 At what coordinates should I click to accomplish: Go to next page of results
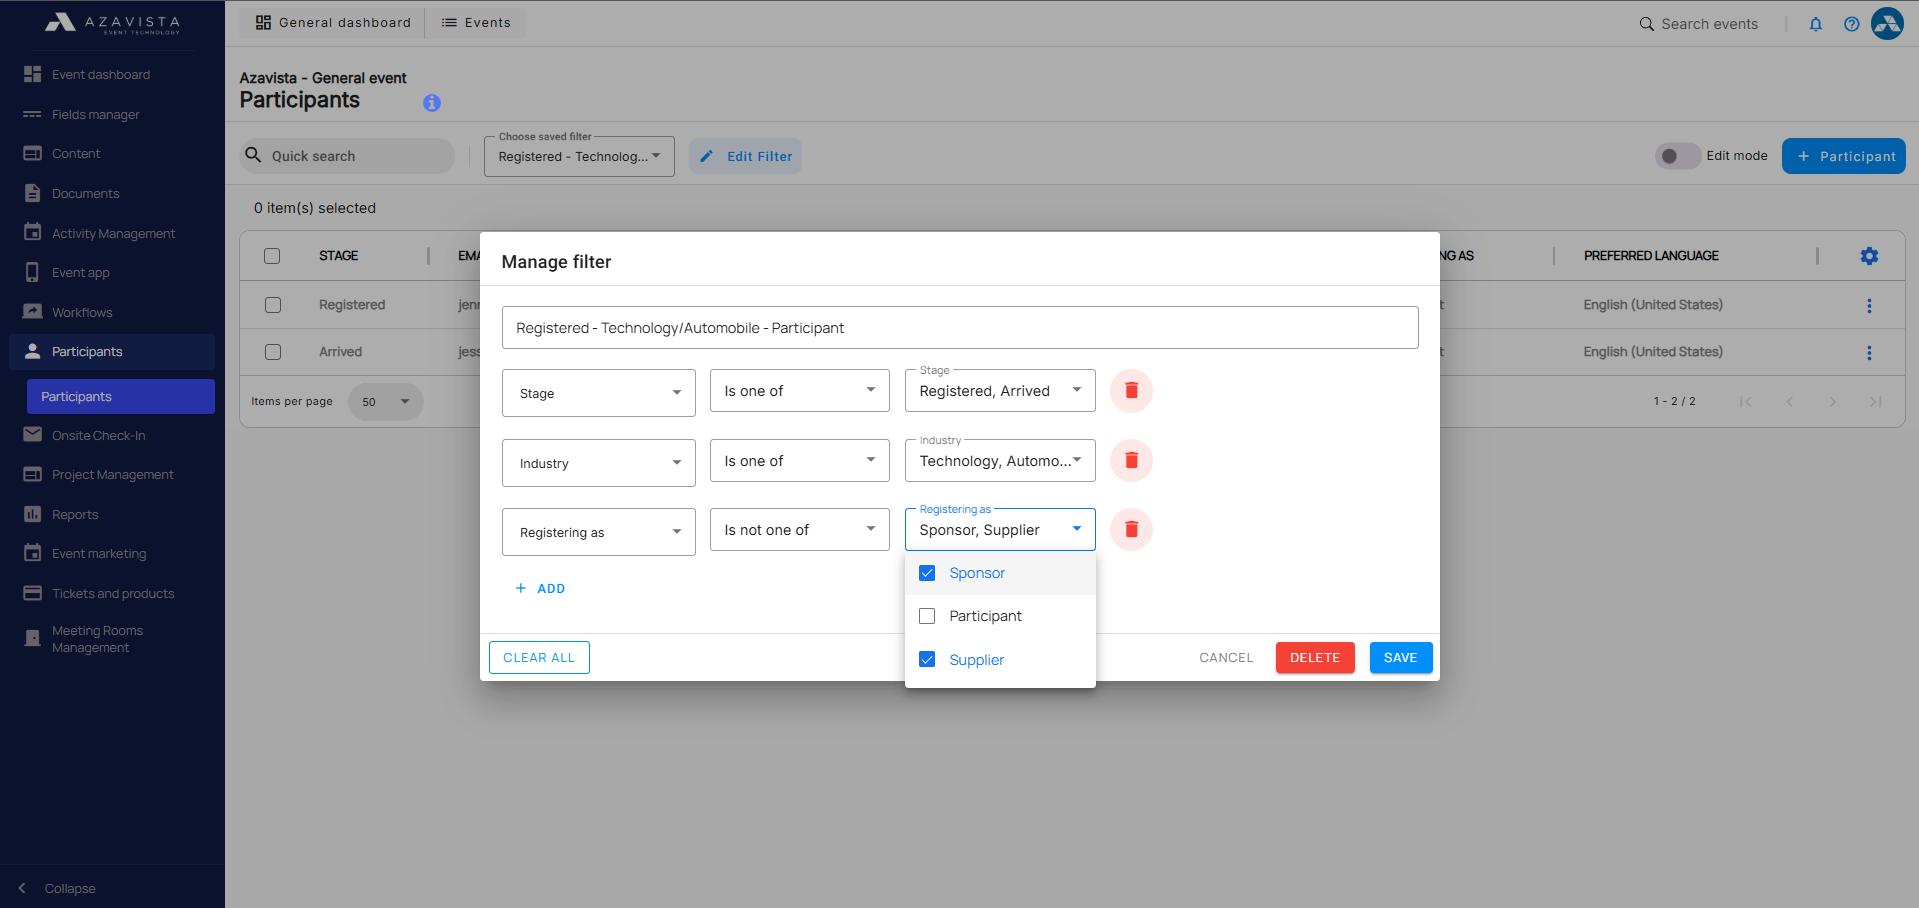1832,402
